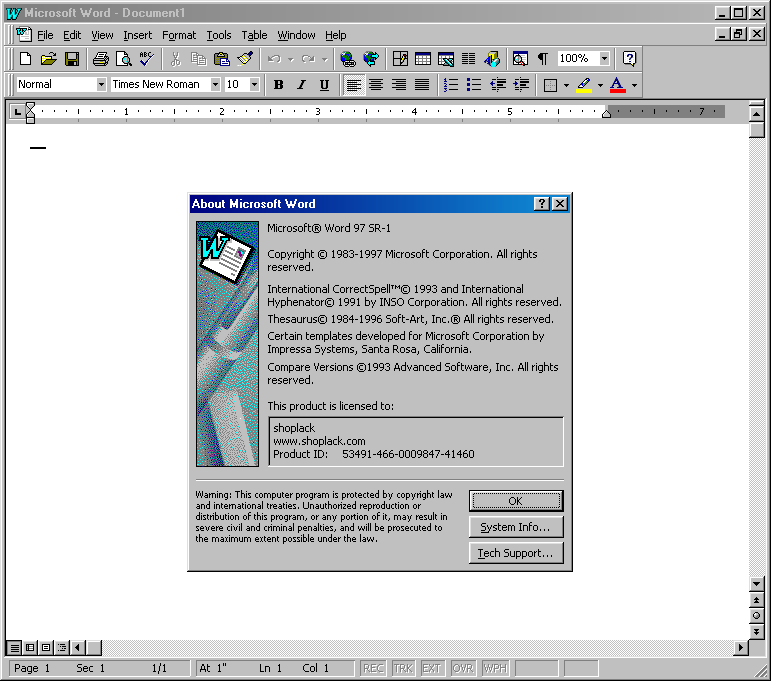
Task: Show the Web Toolbar icon
Action: (x=371, y=59)
